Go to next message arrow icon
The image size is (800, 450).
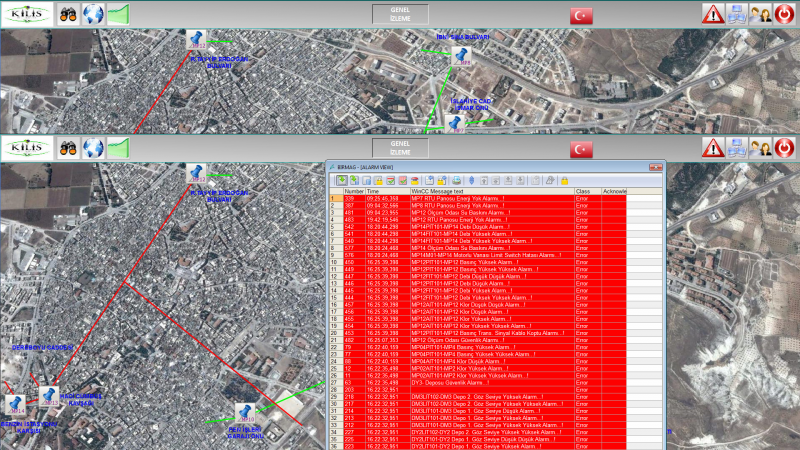pos(508,181)
